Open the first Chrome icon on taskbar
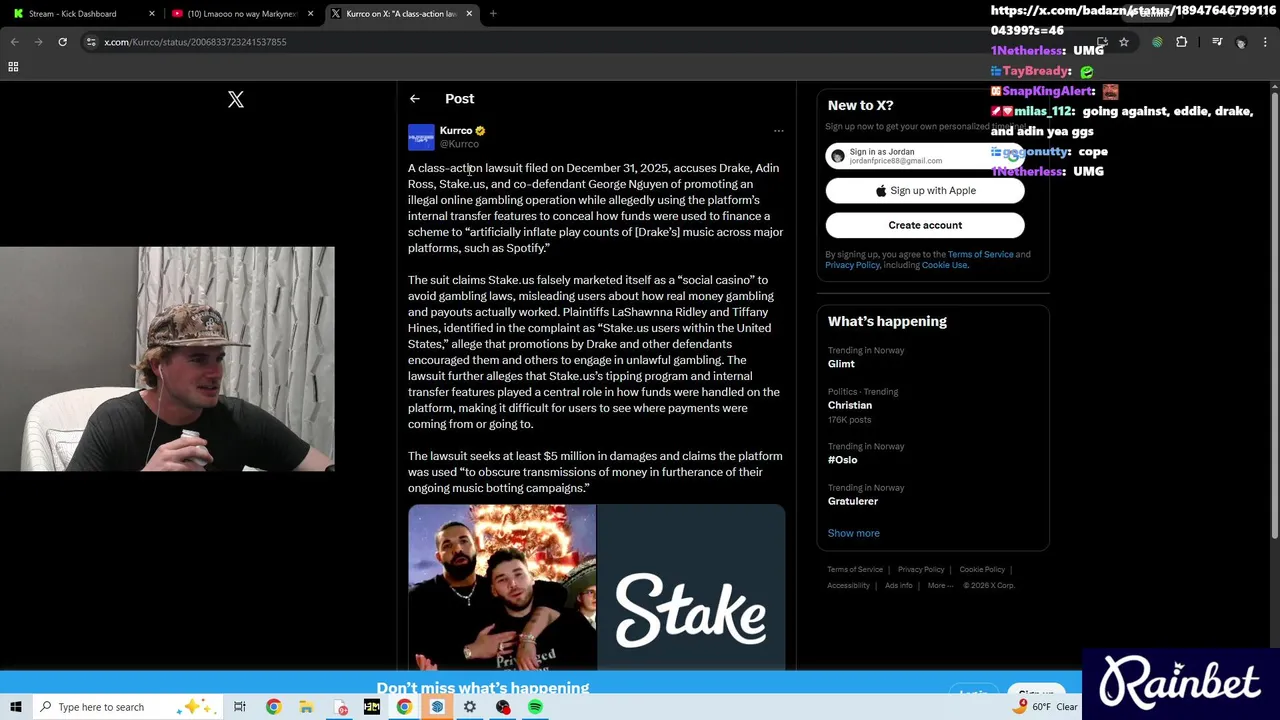Image resolution: width=1280 pixels, height=720 pixels. click(x=273, y=707)
